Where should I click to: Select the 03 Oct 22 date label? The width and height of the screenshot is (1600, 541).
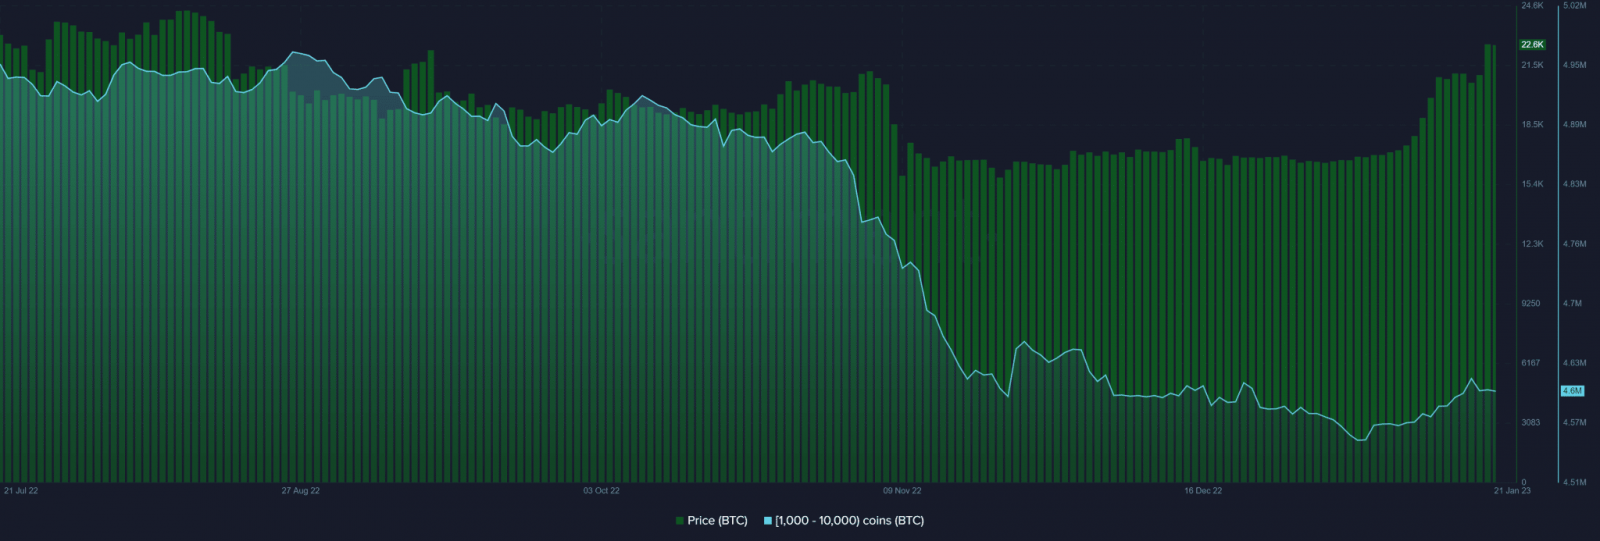tap(602, 491)
